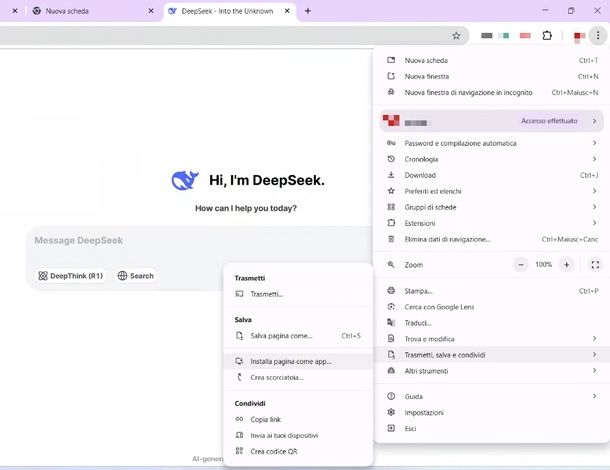Open the Chrome three-dot menu button
The height and width of the screenshot is (470, 610).
click(598, 36)
